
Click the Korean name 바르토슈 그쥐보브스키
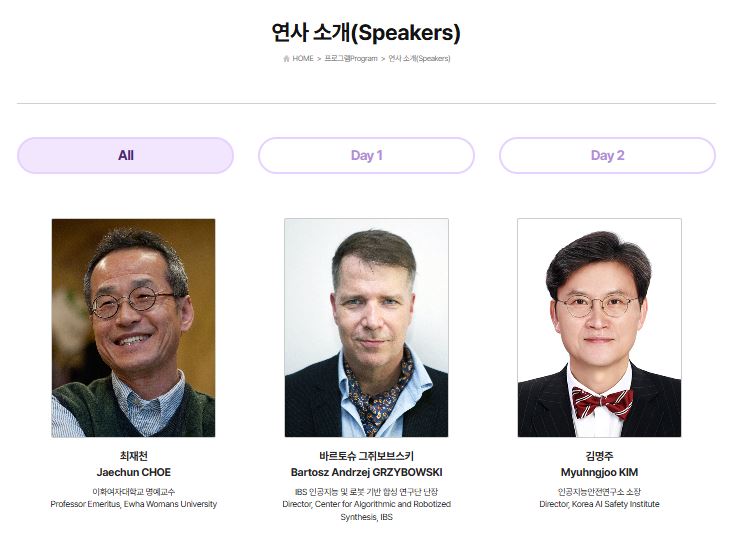[x=366, y=456]
